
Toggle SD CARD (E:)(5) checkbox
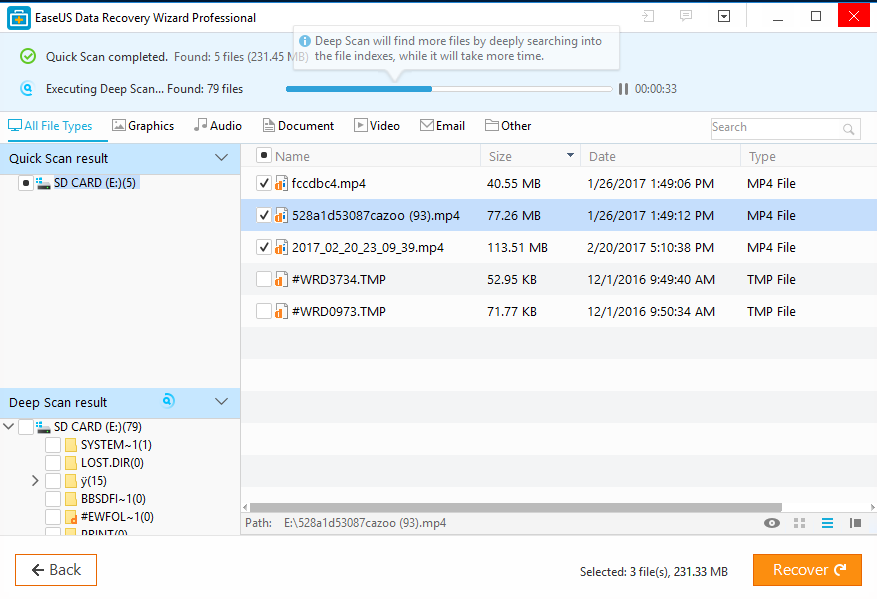[26, 183]
